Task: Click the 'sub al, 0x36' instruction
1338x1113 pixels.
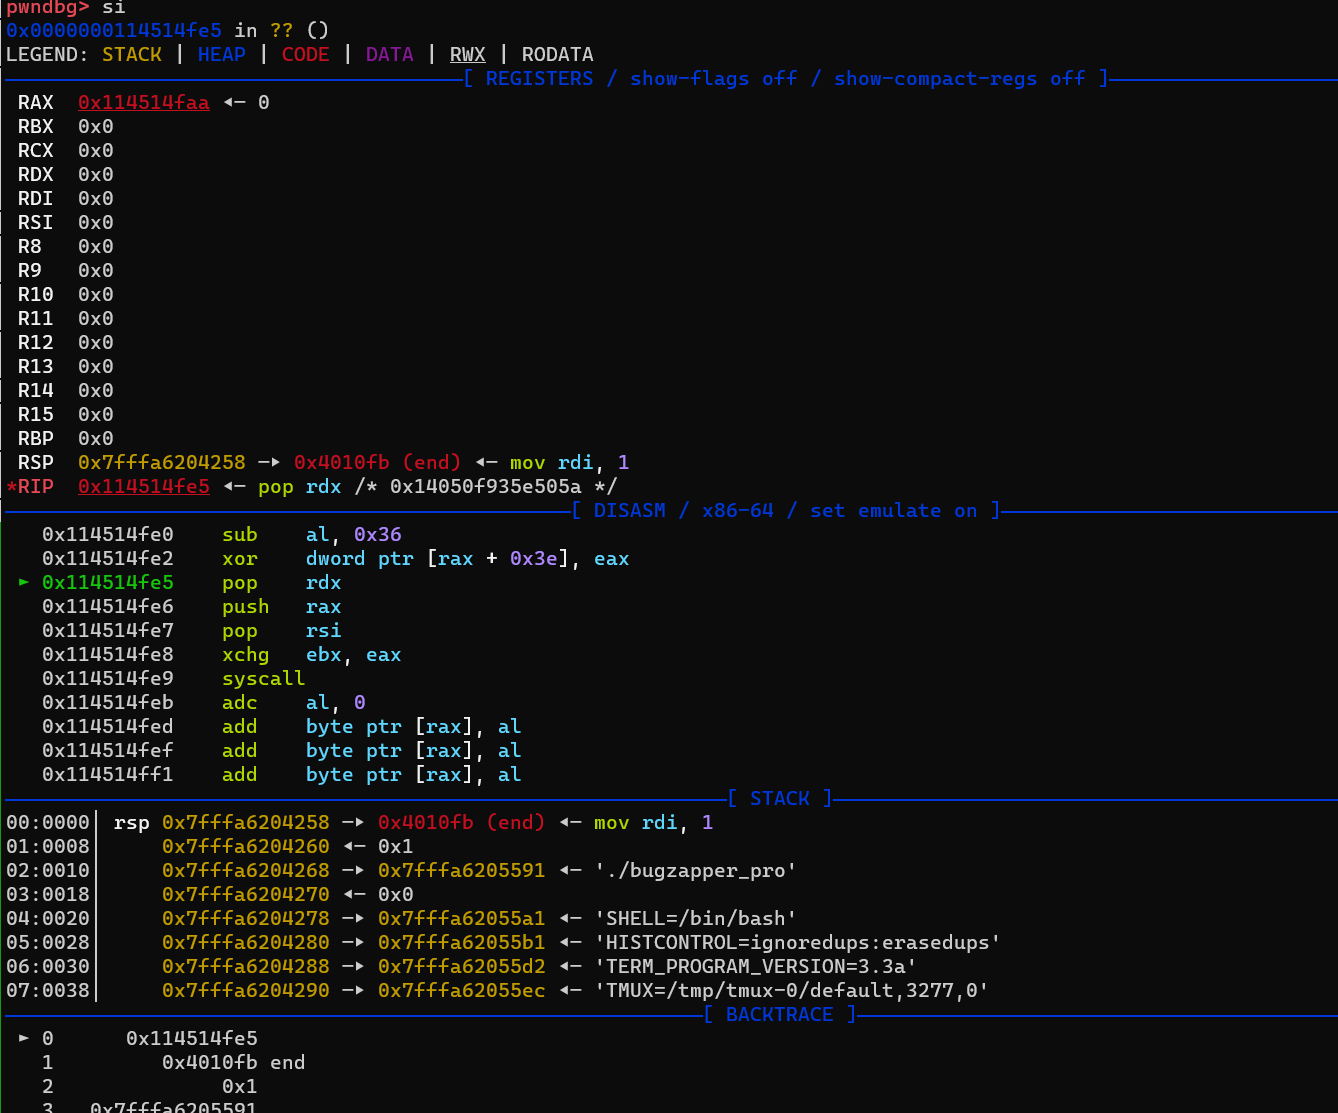Action: (x=312, y=535)
